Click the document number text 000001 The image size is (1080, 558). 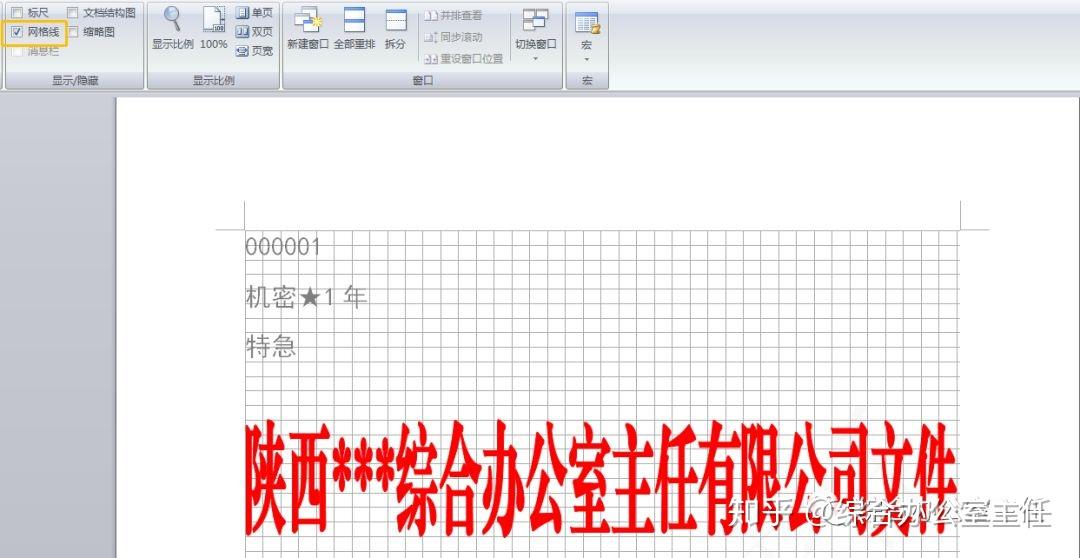[283, 247]
